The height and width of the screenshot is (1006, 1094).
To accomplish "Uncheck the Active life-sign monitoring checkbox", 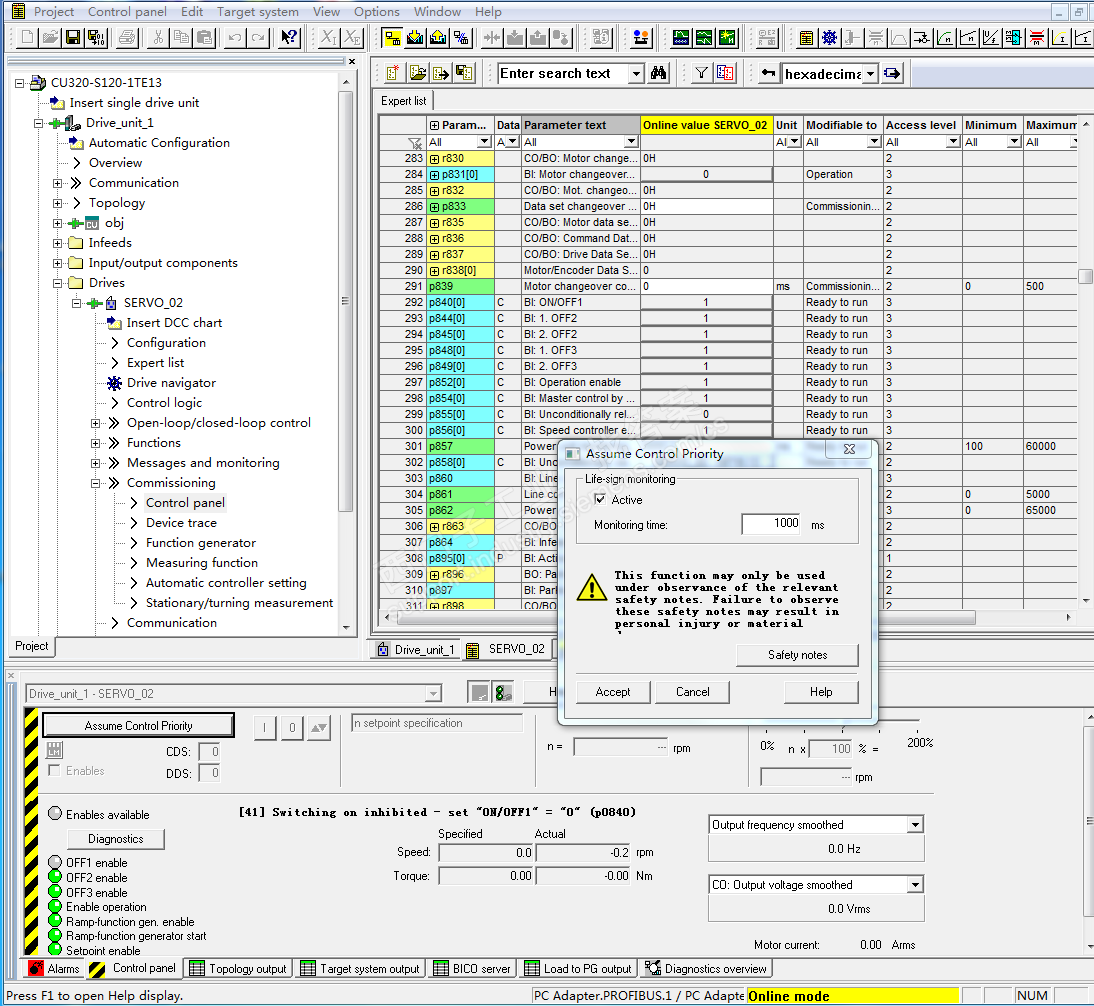I will (600, 499).
